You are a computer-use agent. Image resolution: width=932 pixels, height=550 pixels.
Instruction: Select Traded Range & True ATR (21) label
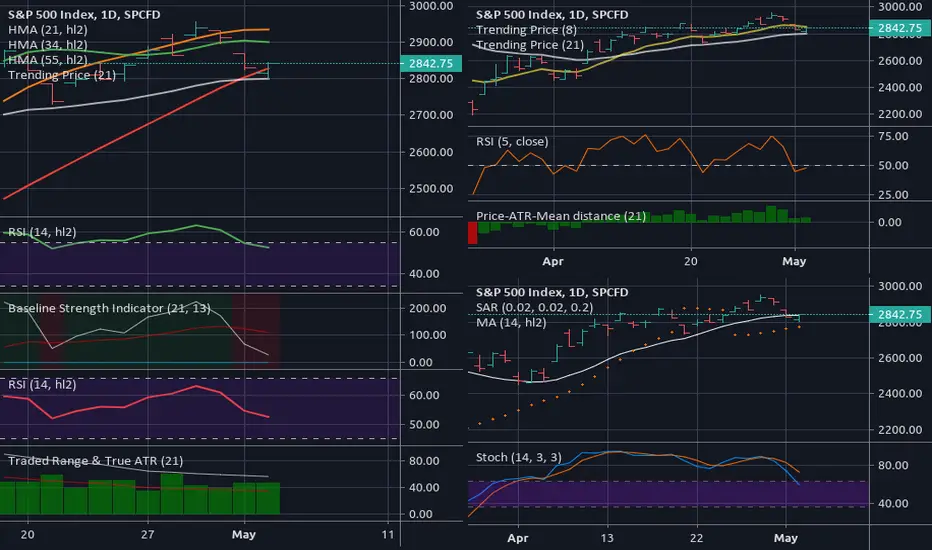pos(96,461)
